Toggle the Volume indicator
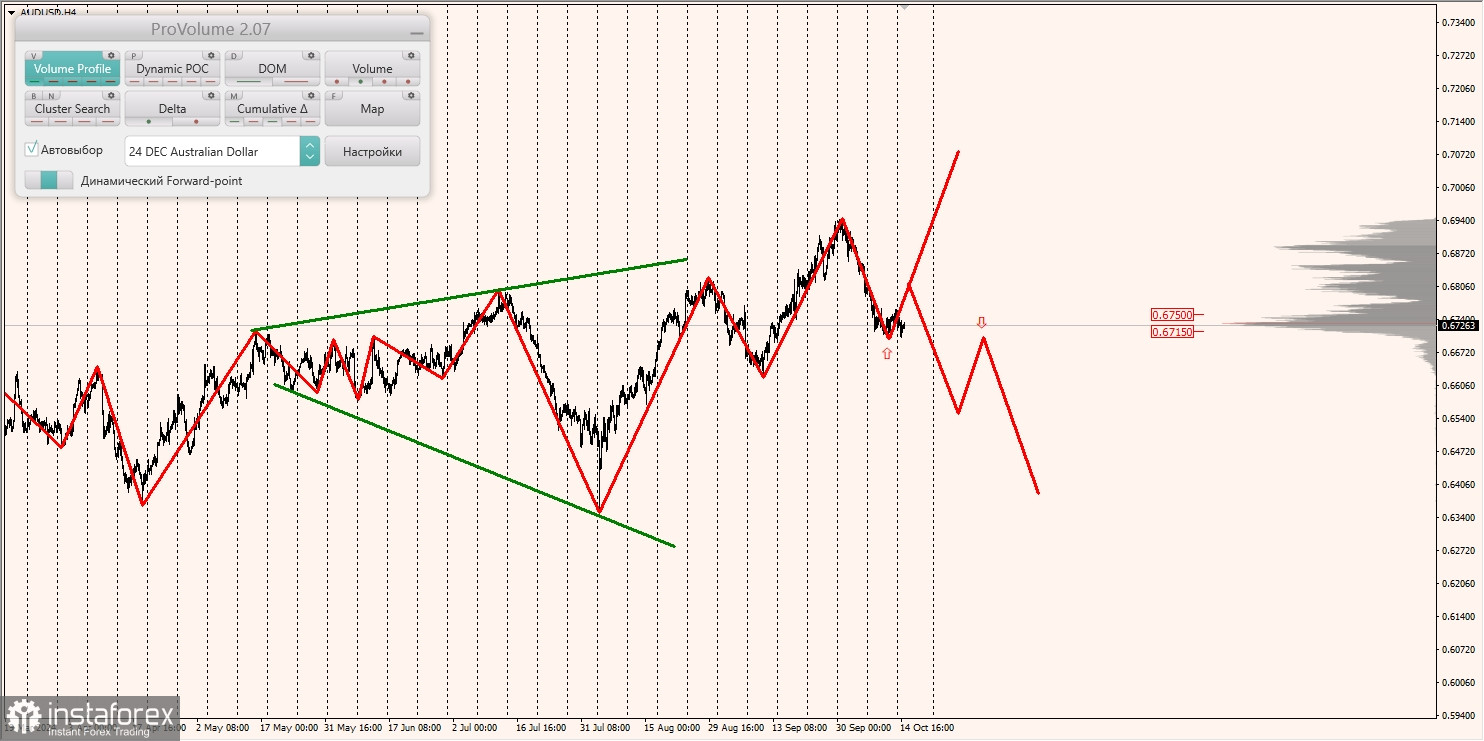The width and height of the screenshot is (1484, 741). [x=372, y=69]
